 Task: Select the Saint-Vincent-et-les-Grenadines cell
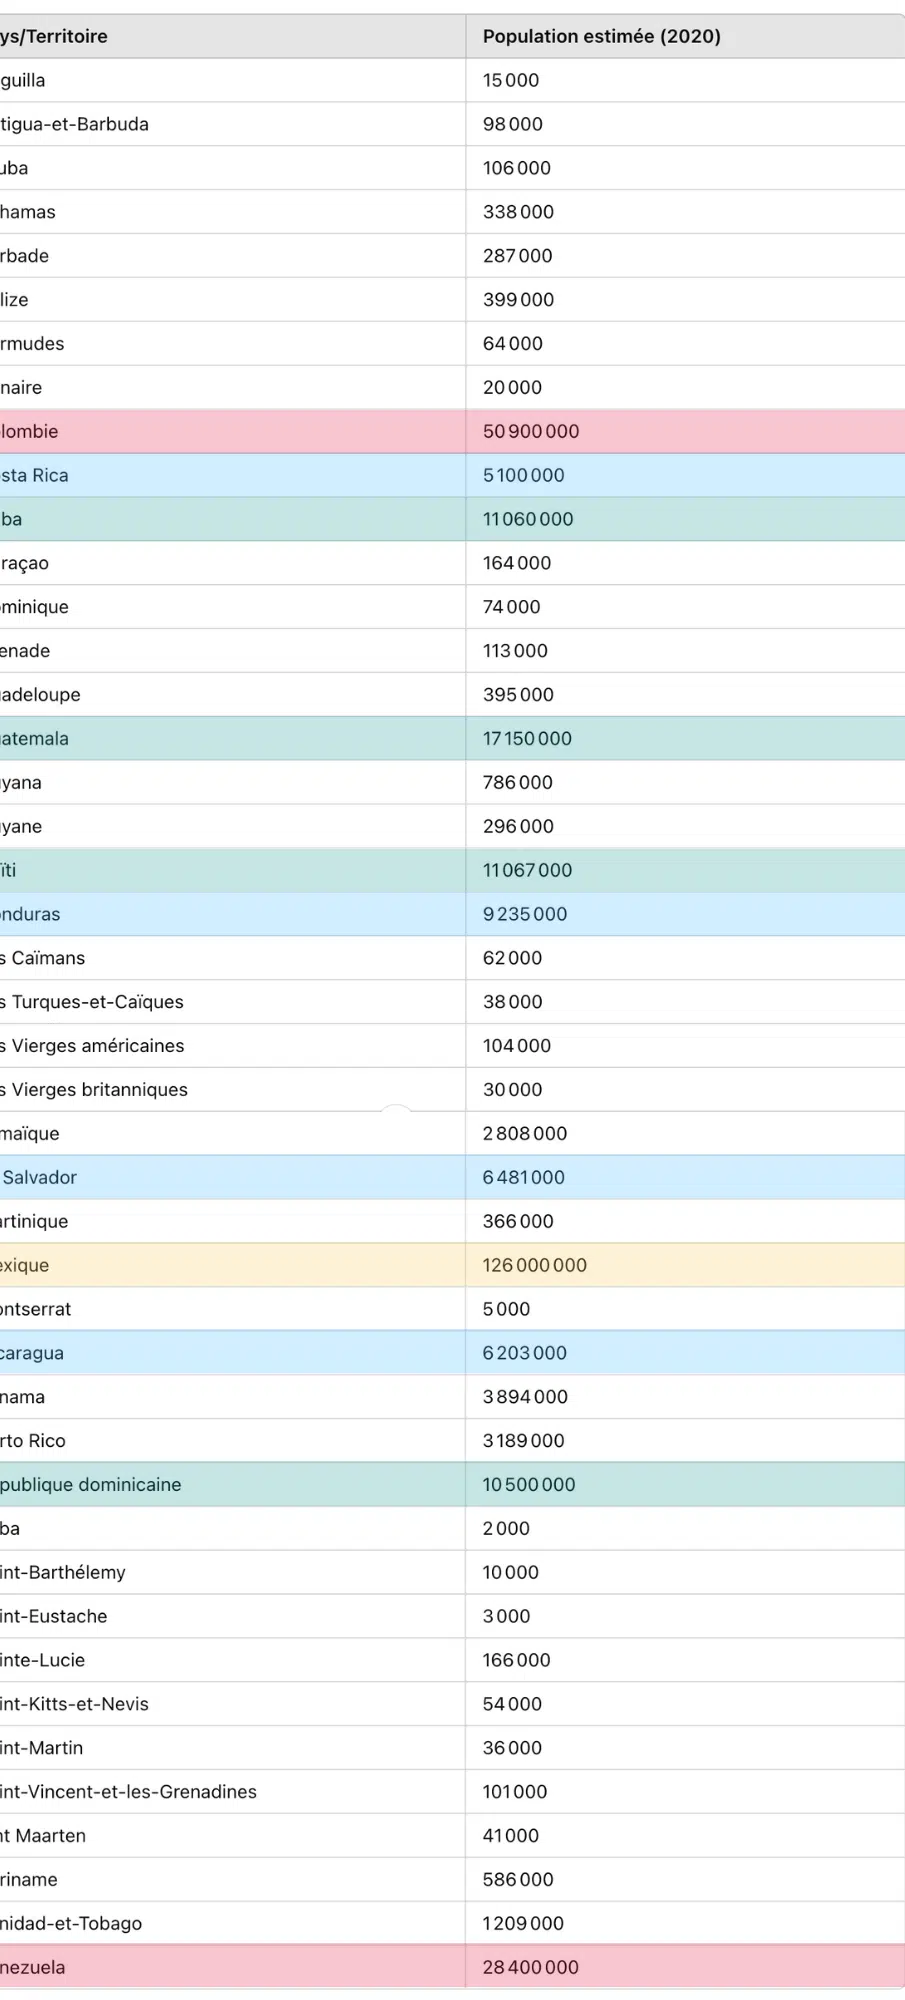pos(129,1792)
